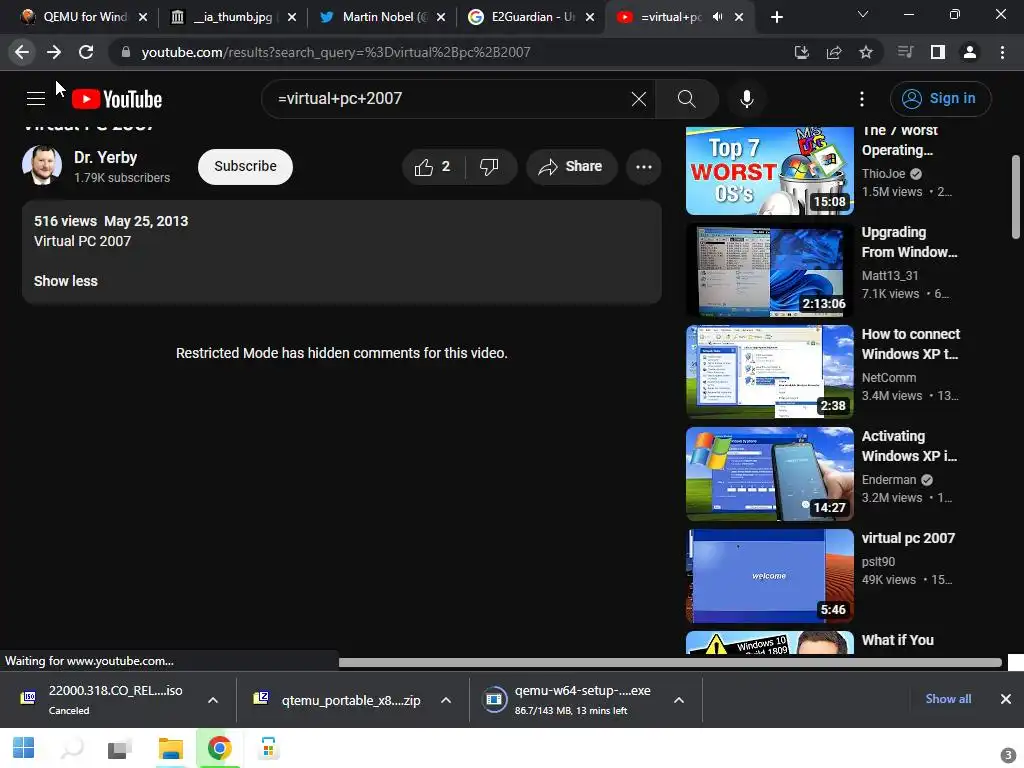Expand options for qtemu_portable zip download
The image size is (1024, 768).
tap(446, 700)
